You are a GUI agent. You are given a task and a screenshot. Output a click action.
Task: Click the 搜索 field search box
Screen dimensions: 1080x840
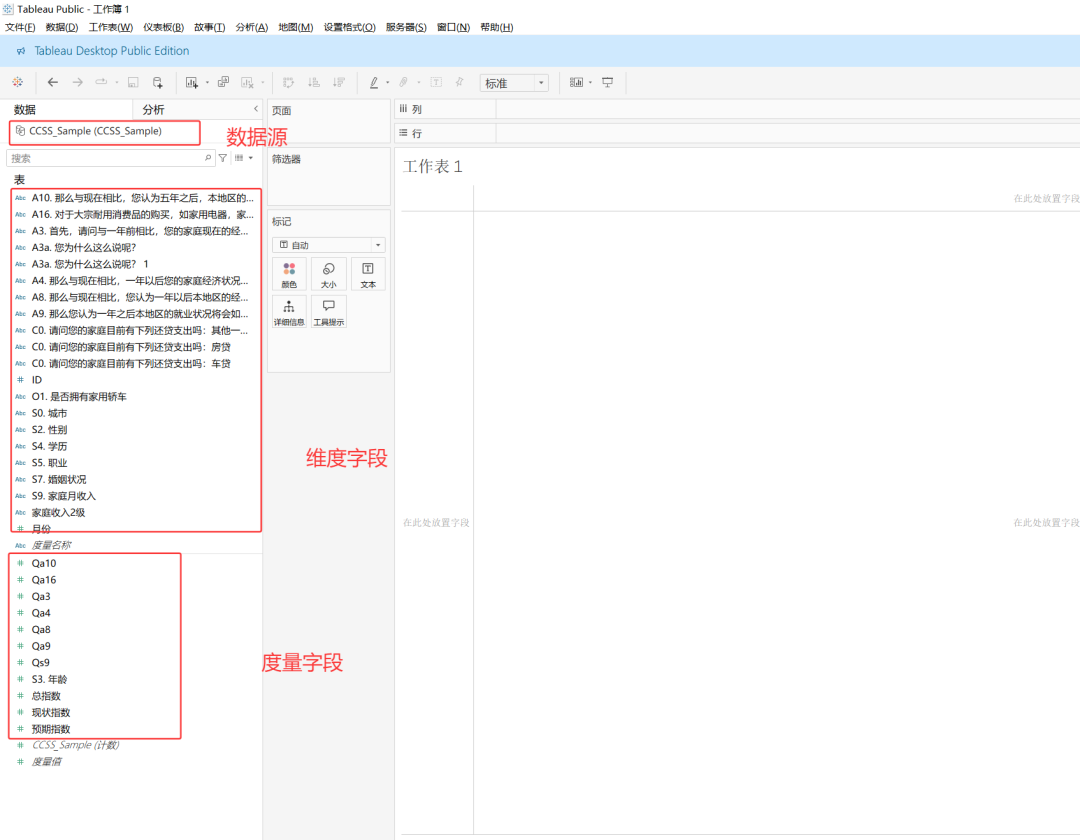click(x=110, y=158)
